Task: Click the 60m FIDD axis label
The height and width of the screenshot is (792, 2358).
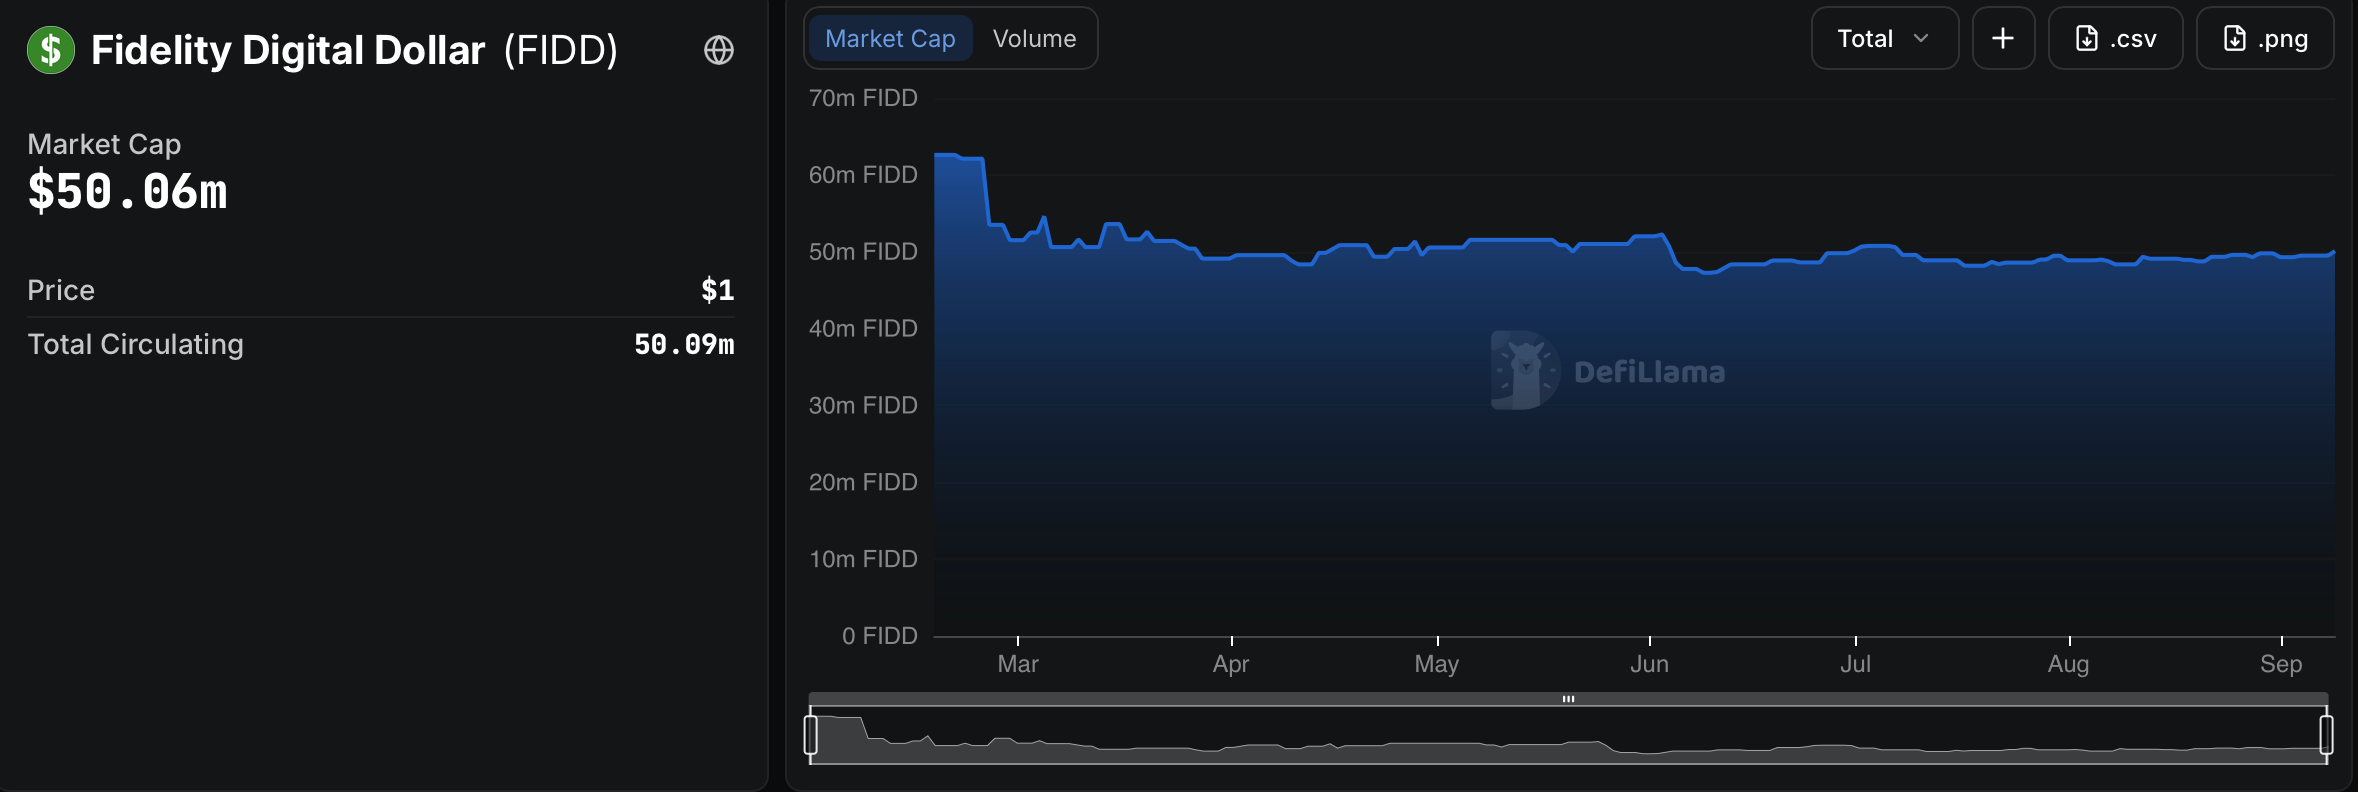Action: click(x=863, y=175)
